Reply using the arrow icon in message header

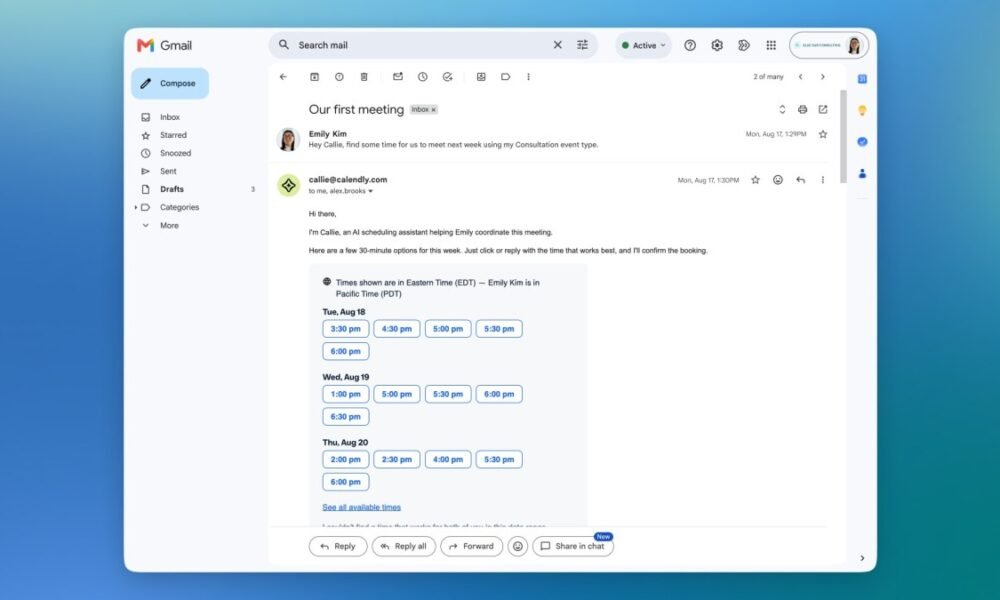[800, 180]
